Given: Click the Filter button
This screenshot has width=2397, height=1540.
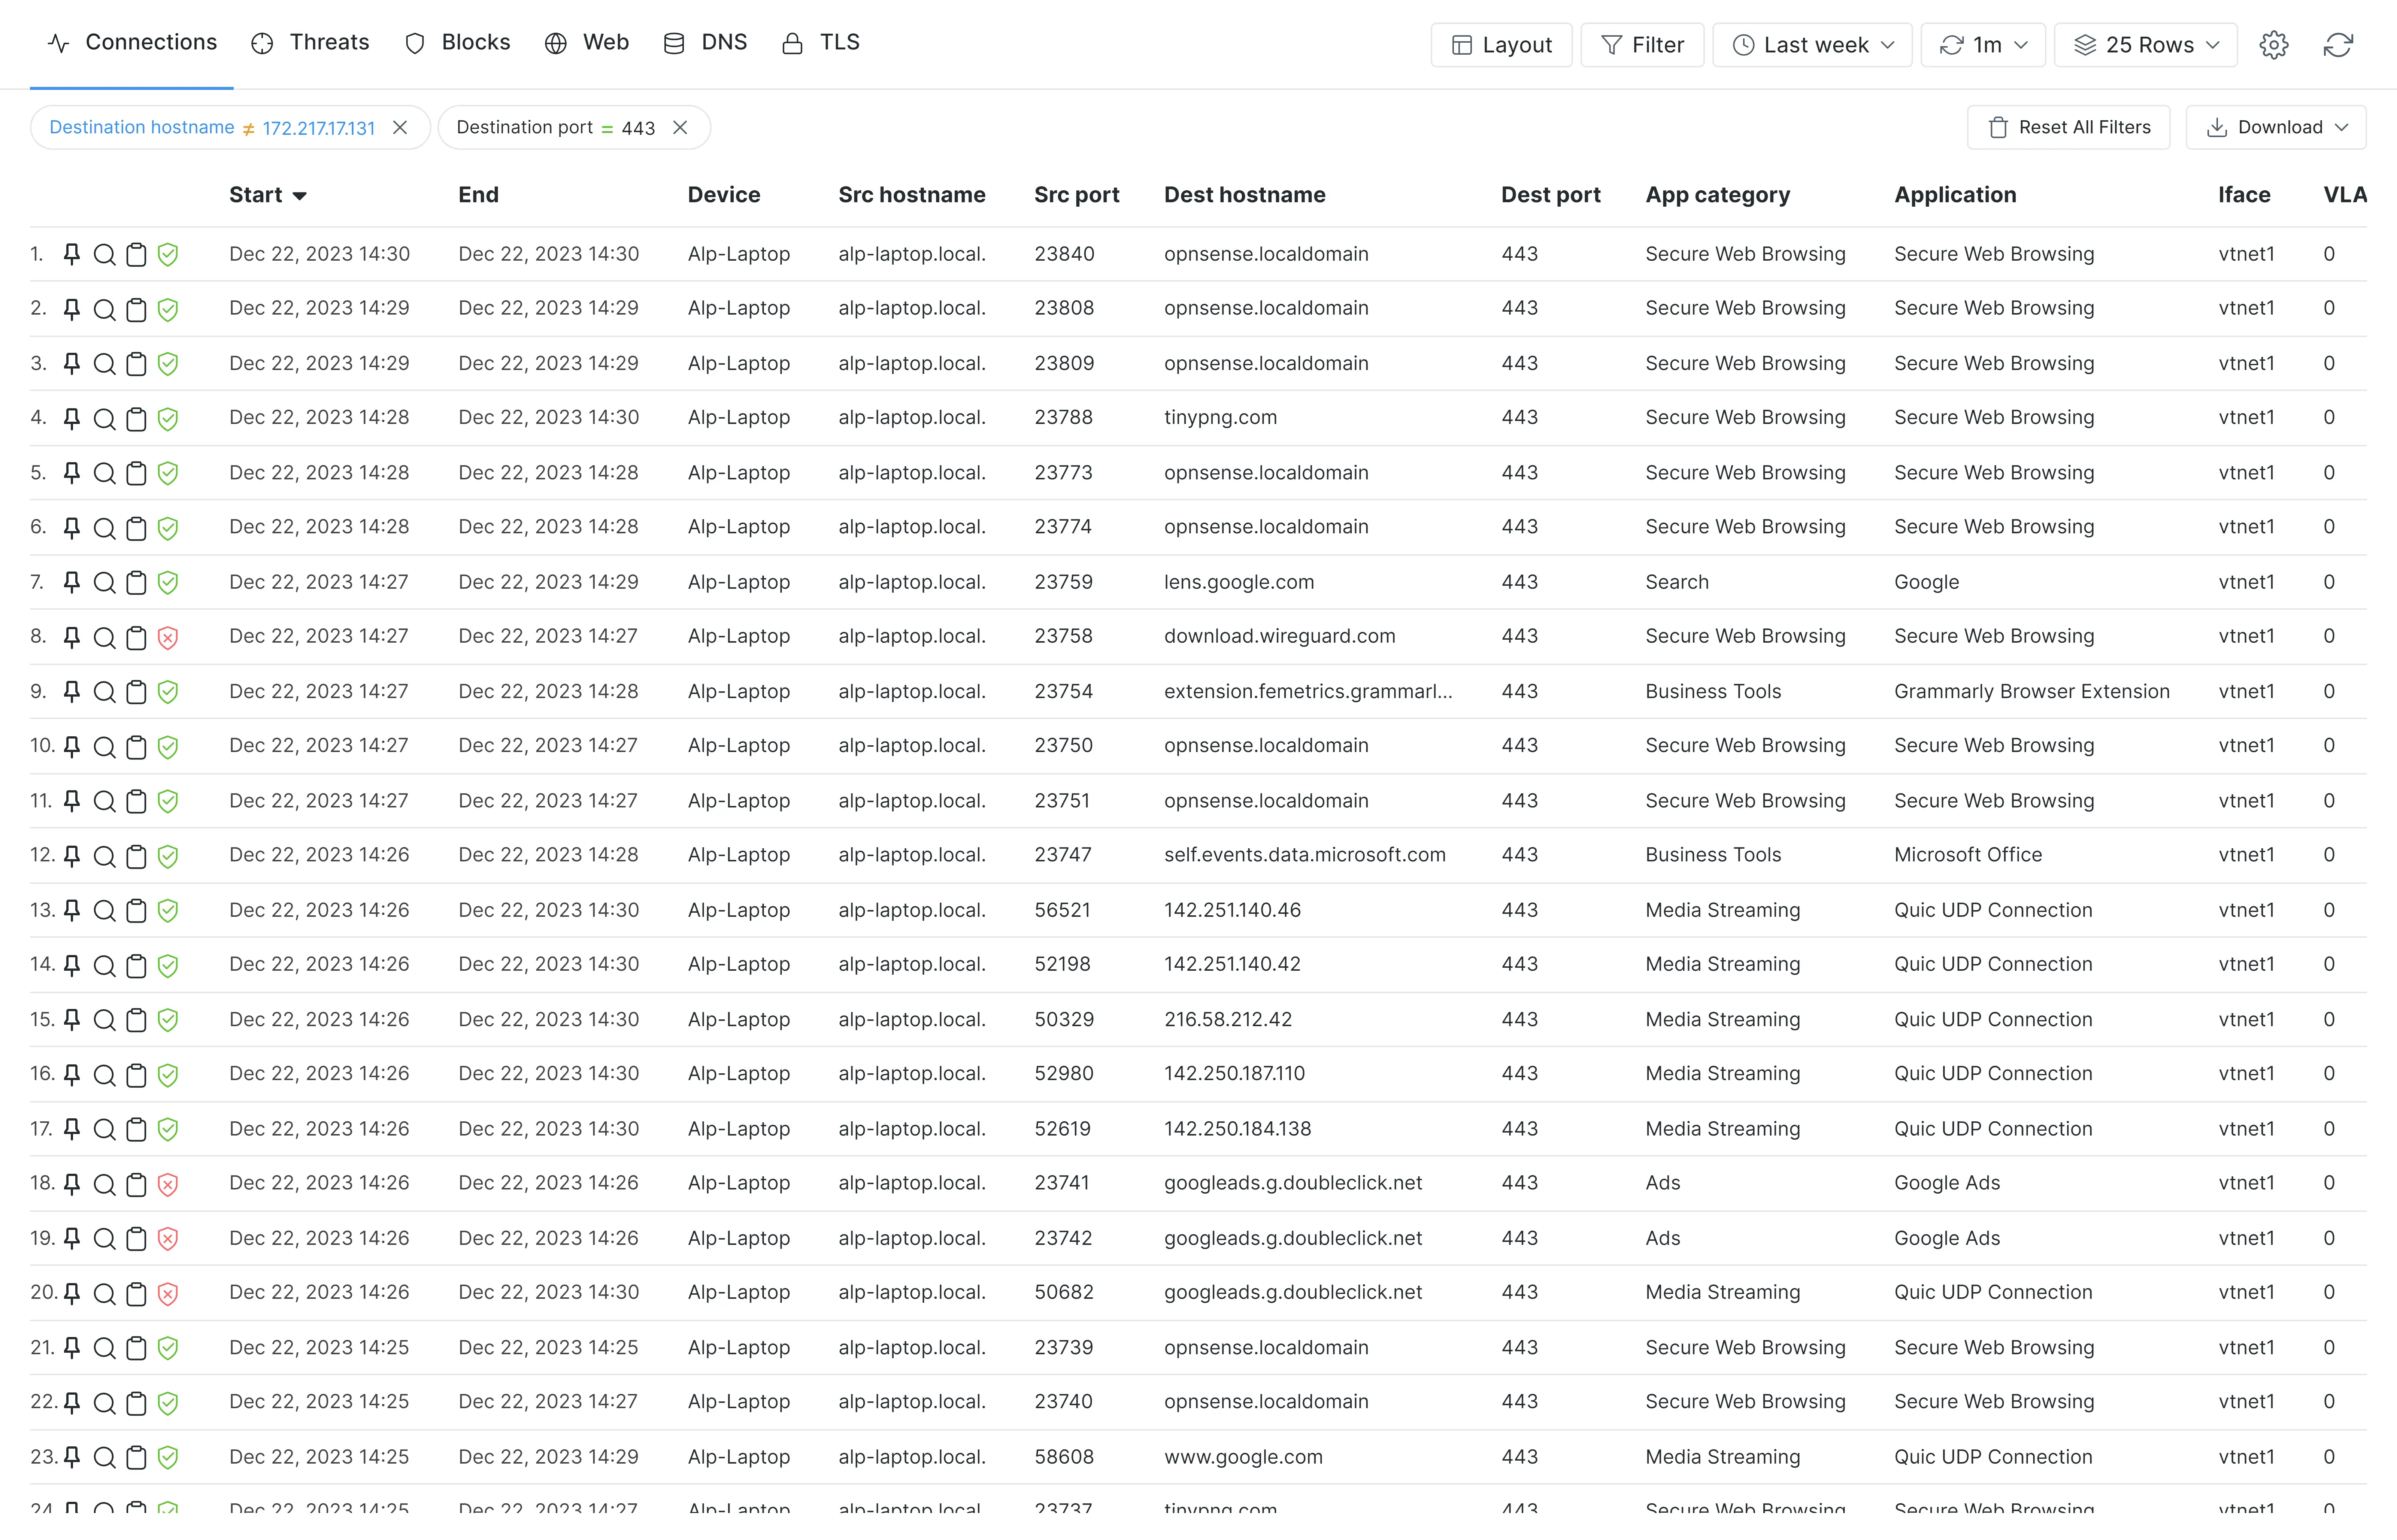Looking at the screenshot, I should (x=1642, y=45).
